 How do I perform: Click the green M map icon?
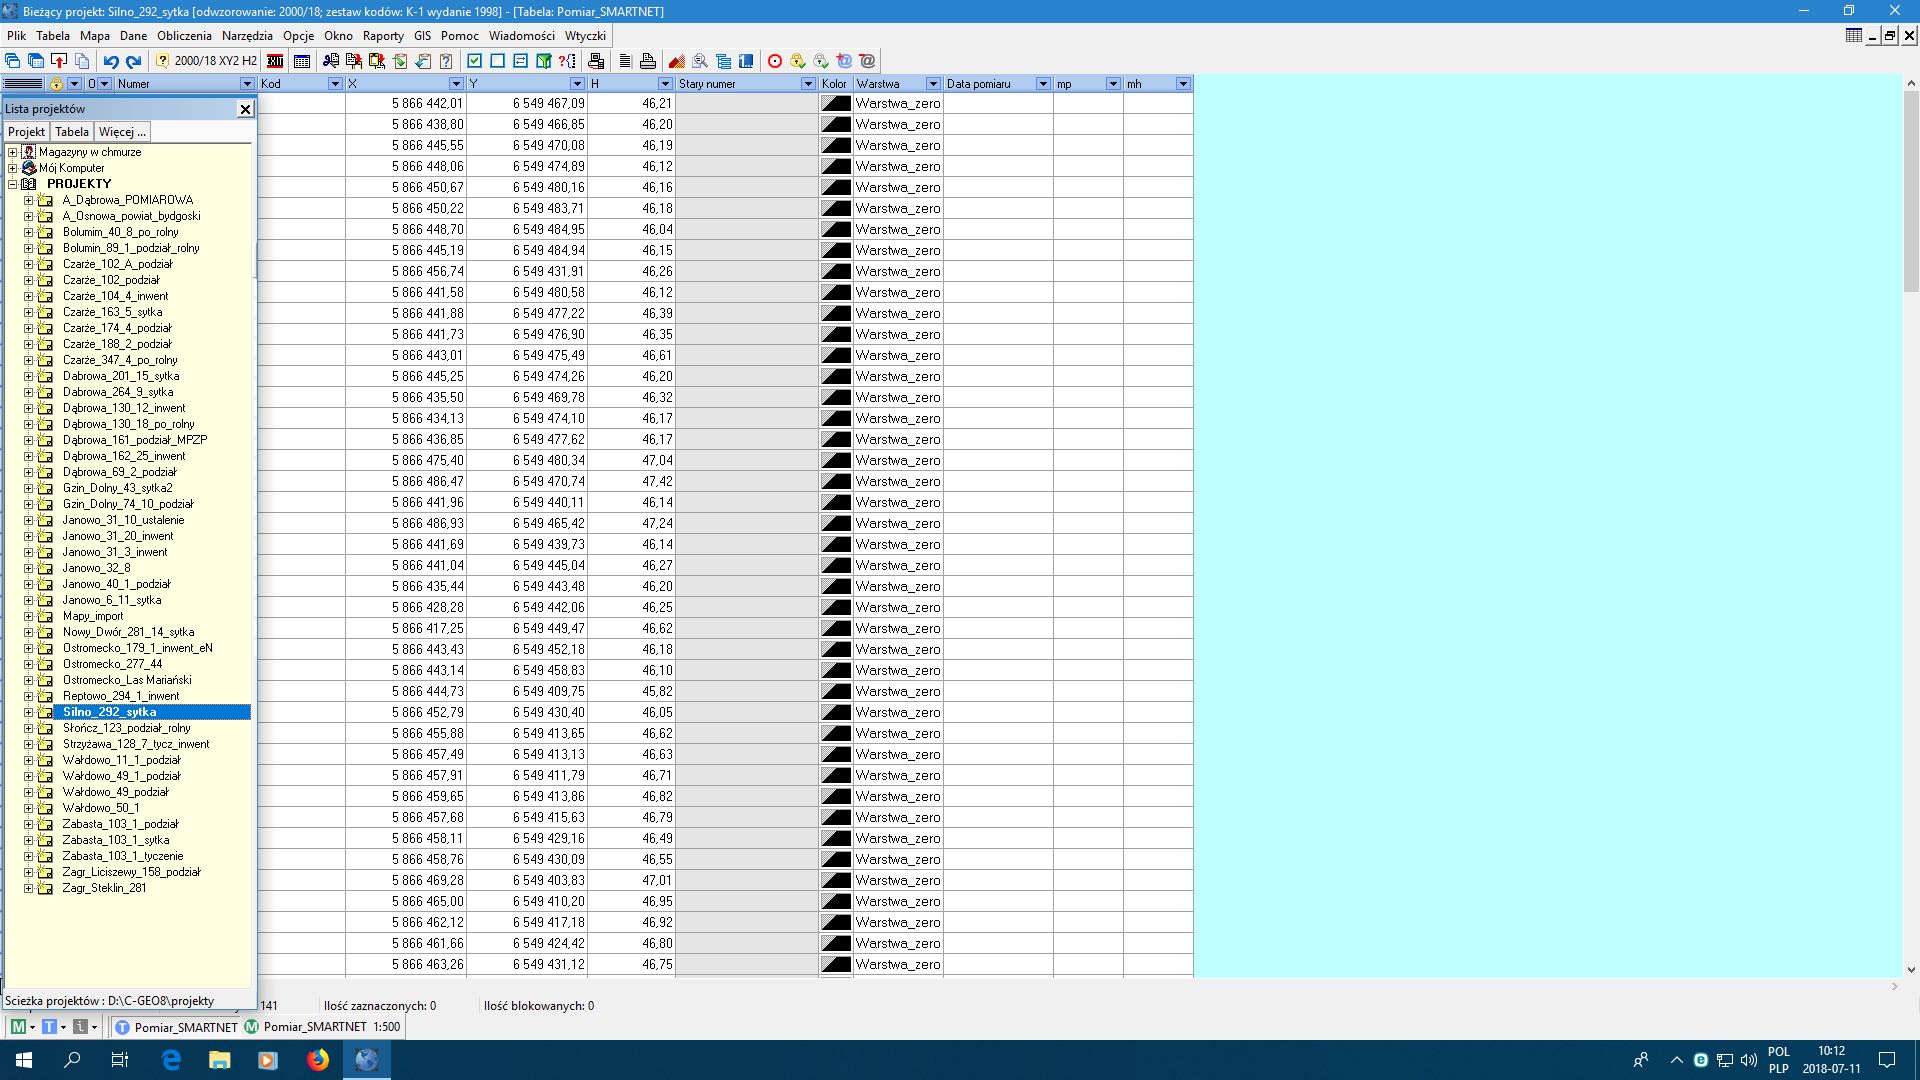pos(18,1027)
